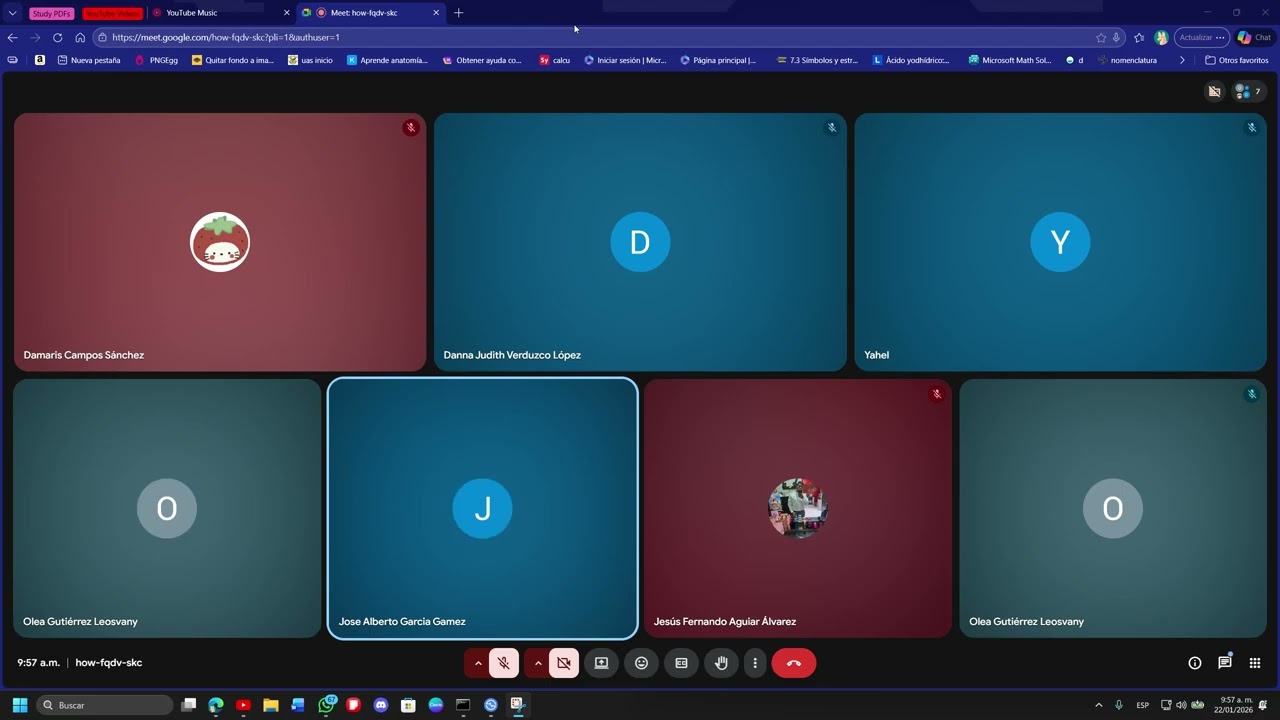Viewport: 1280px width, 720px height.
Task: Open Discord from the taskbar
Action: (381, 705)
